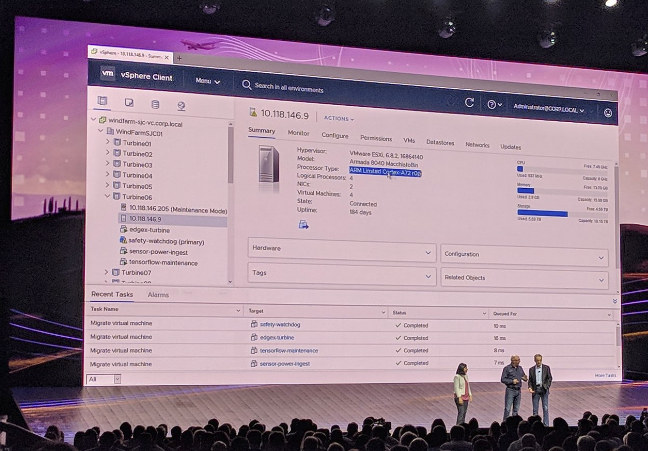The height and width of the screenshot is (451, 648).
Task: Click the magnifier search icon
Action: coord(247,85)
